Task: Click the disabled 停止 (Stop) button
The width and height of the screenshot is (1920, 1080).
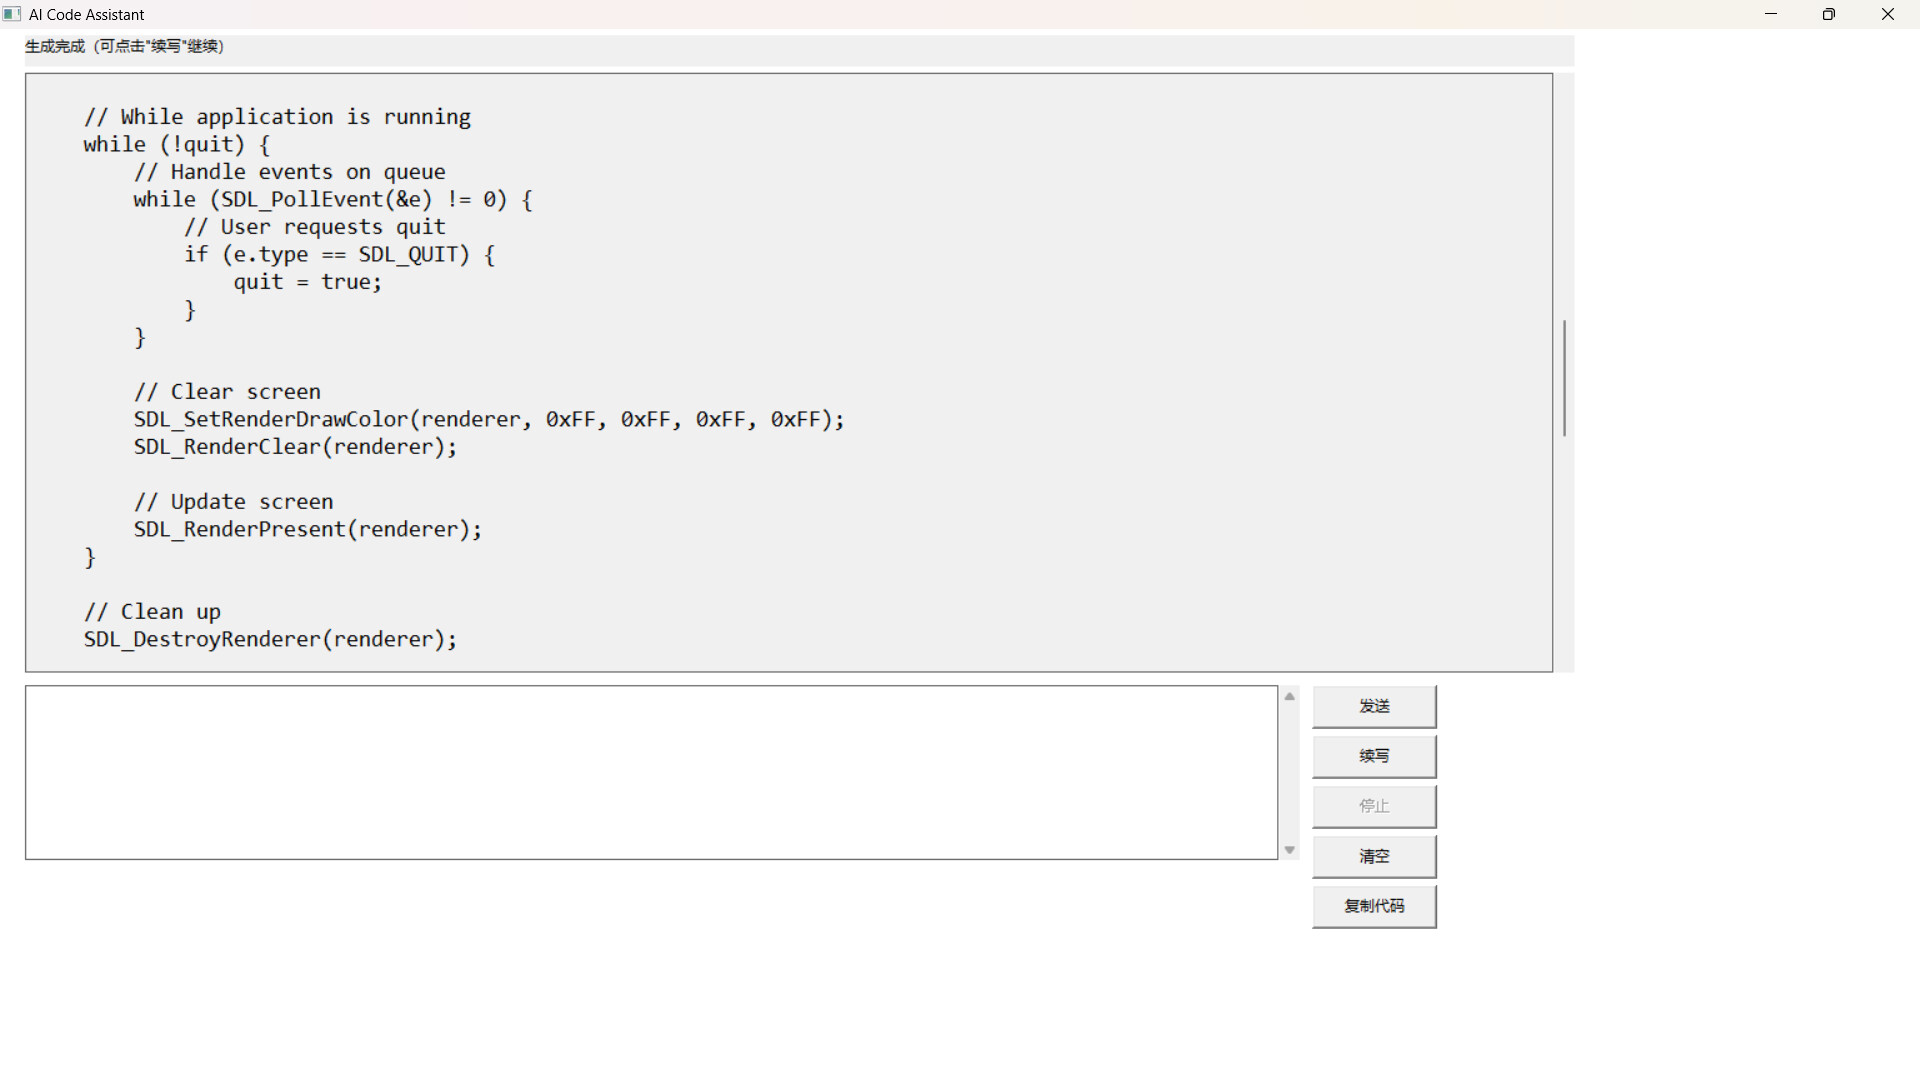Action: pyautogui.click(x=1374, y=806)
